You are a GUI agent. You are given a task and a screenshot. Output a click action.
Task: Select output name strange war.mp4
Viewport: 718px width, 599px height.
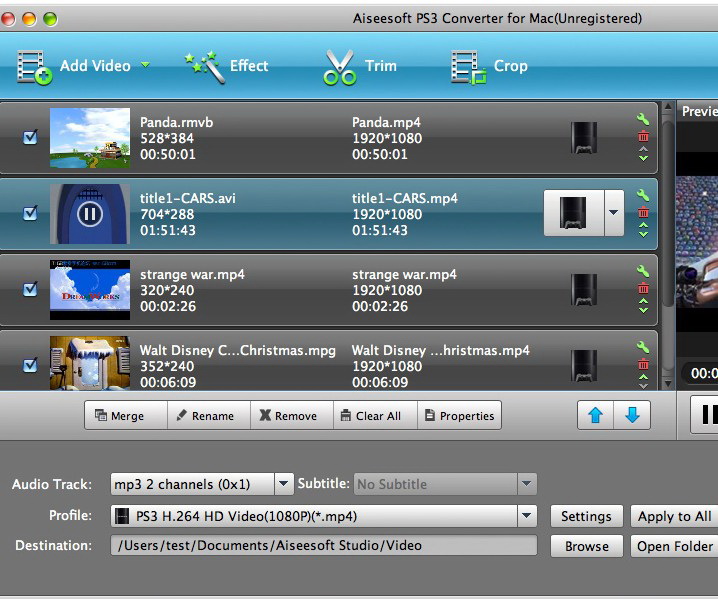tap(404, 274)
